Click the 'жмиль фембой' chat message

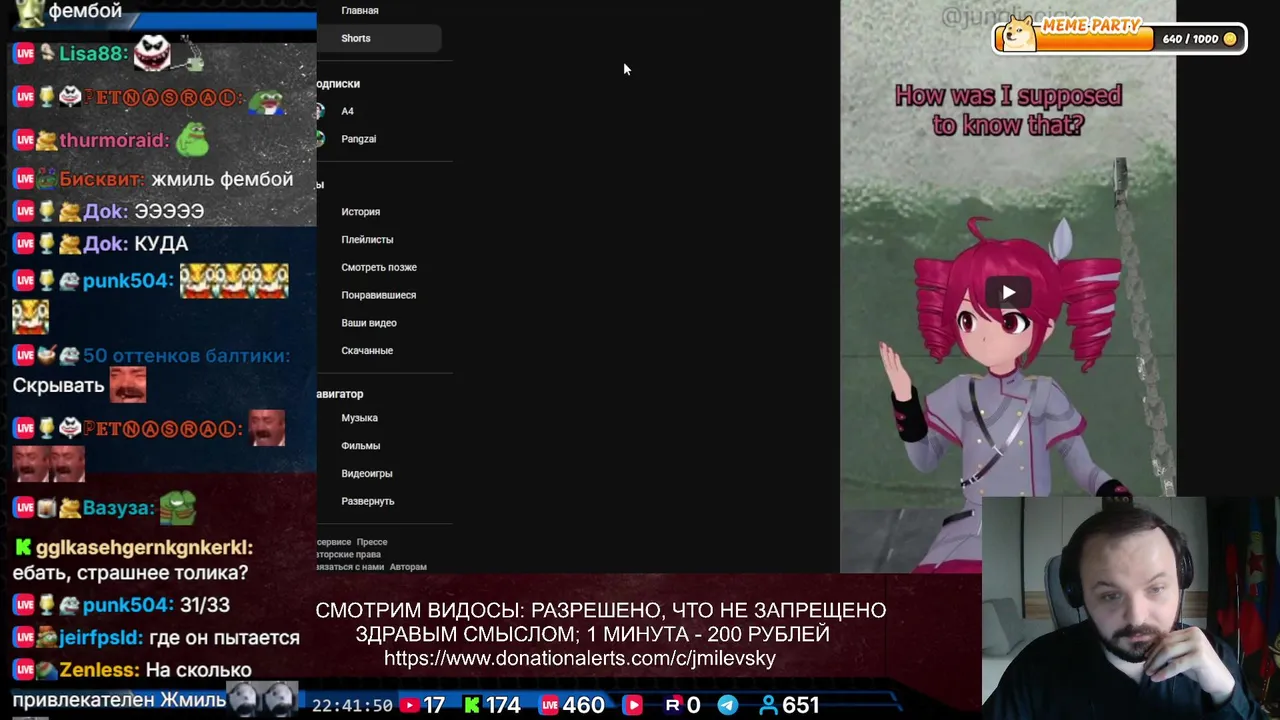click(x=222, y=179)
